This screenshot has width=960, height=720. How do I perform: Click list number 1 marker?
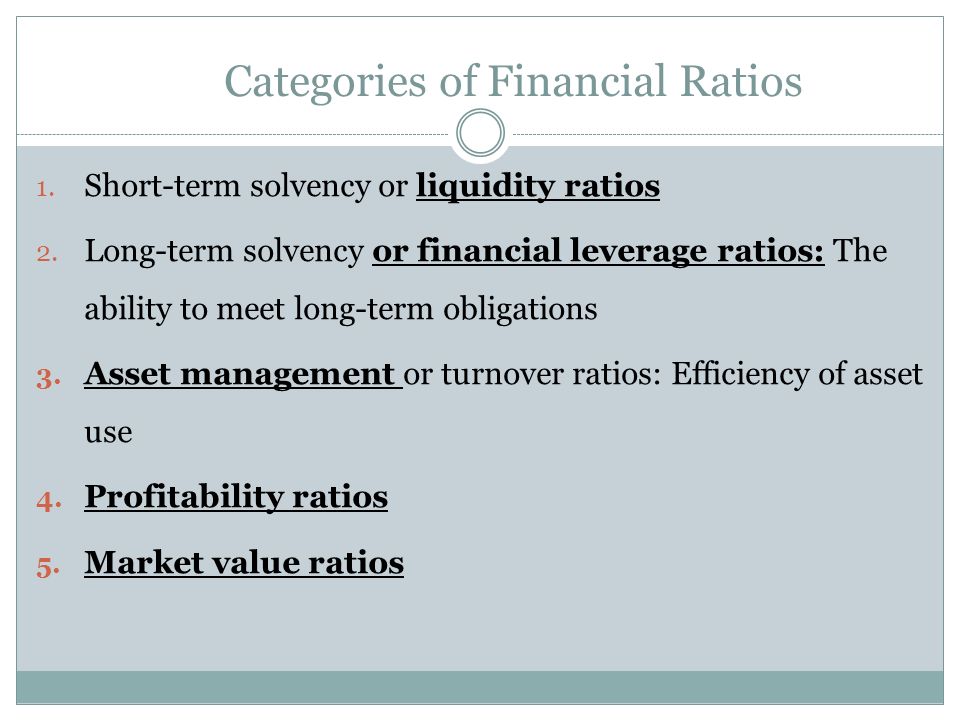(x=45, y=189)
